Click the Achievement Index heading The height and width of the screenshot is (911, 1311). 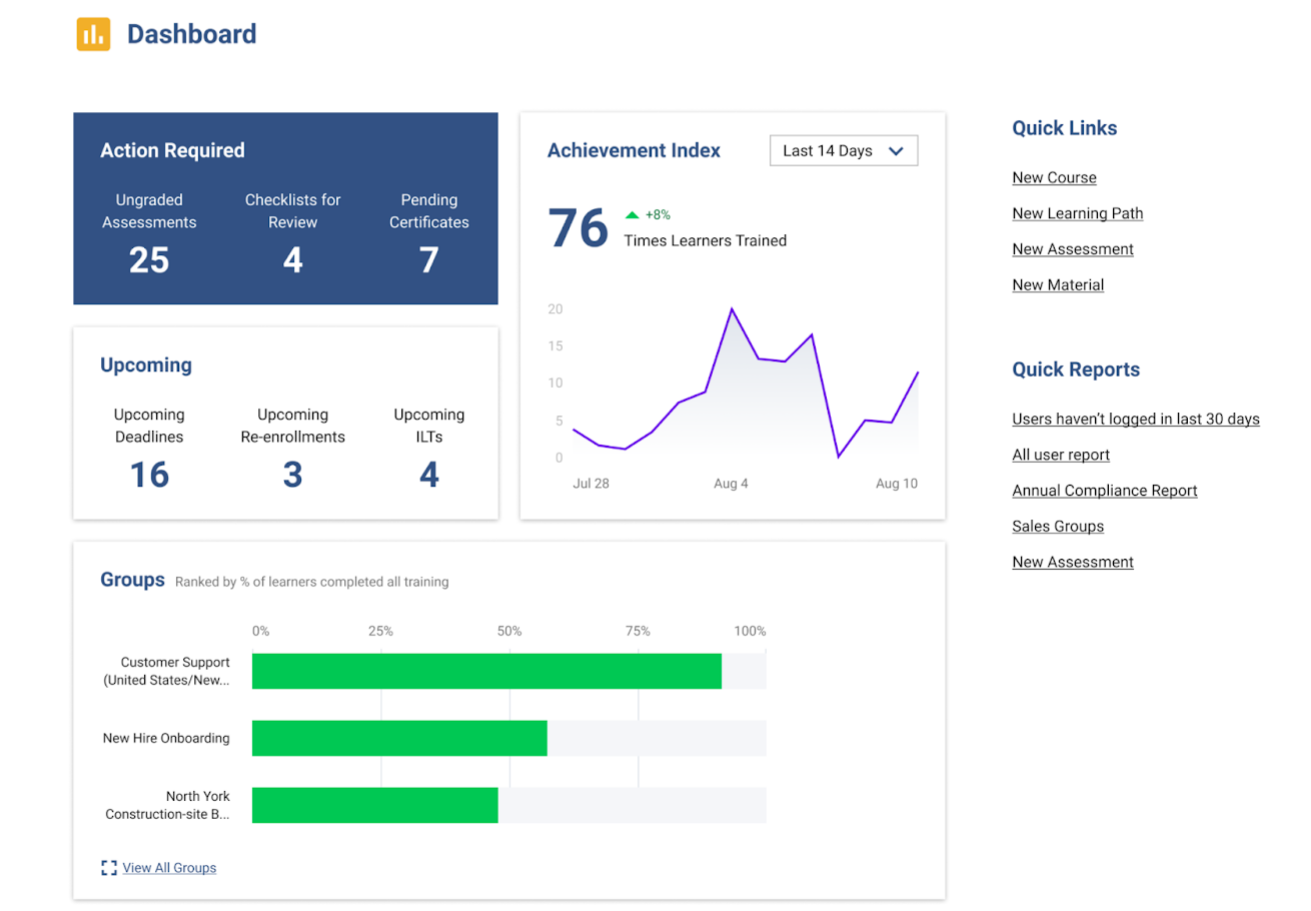click(x=634, y=151)
